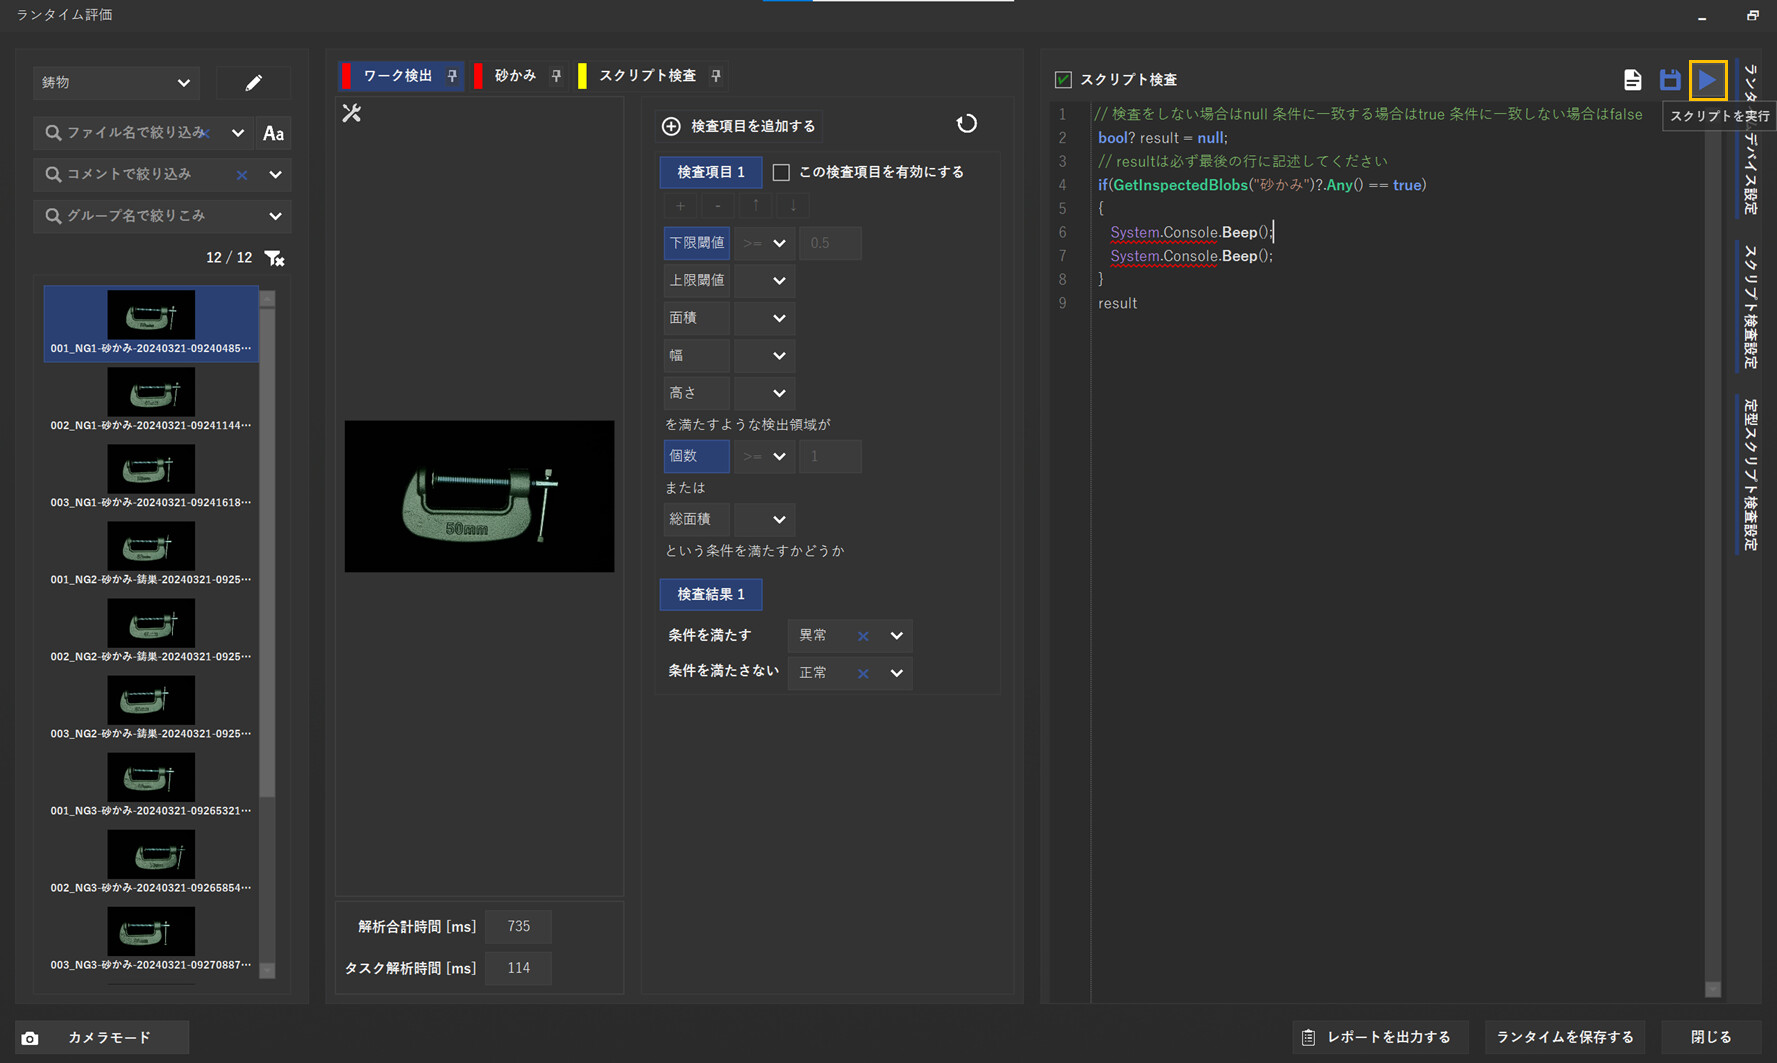The image size is (1777, 1063).
Task: Expand the ファイル名で絞り込み dropdown arrow
Action: 237,133
